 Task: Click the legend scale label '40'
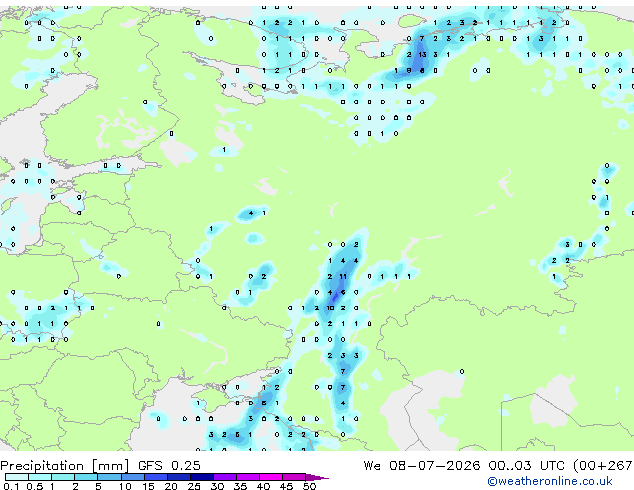pos(263,486)
